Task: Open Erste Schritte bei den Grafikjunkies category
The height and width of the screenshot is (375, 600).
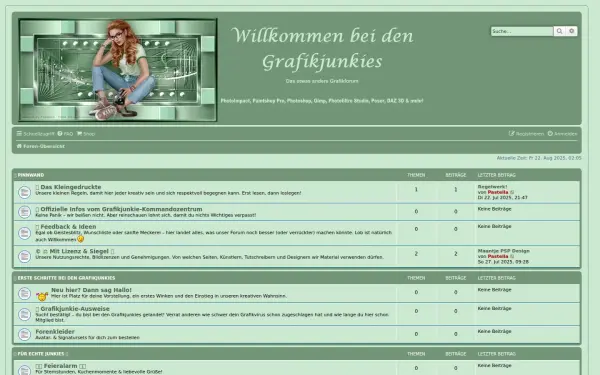Action: [x=66, y=278]
